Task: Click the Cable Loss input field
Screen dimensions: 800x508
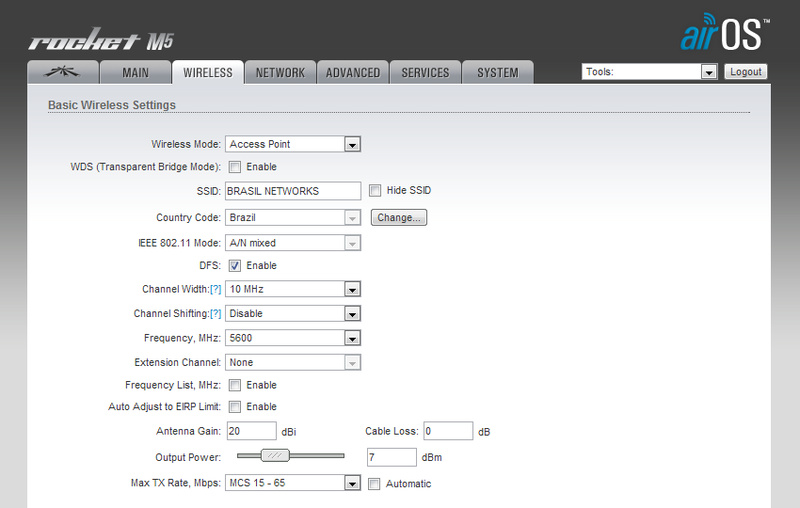Action: (x=448, y=431)
